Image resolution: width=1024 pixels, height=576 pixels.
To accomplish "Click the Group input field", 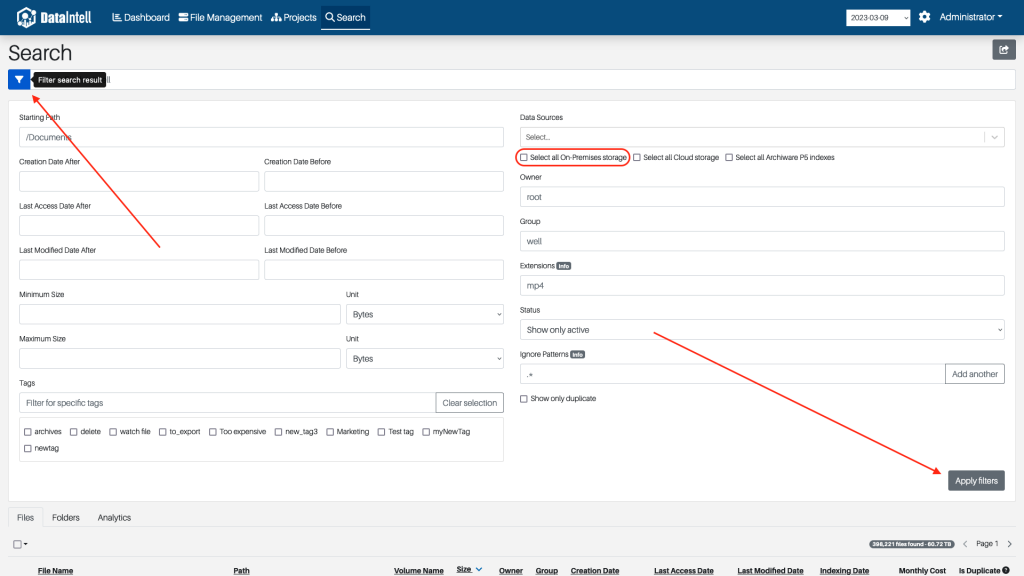I will tap(761, 241).
